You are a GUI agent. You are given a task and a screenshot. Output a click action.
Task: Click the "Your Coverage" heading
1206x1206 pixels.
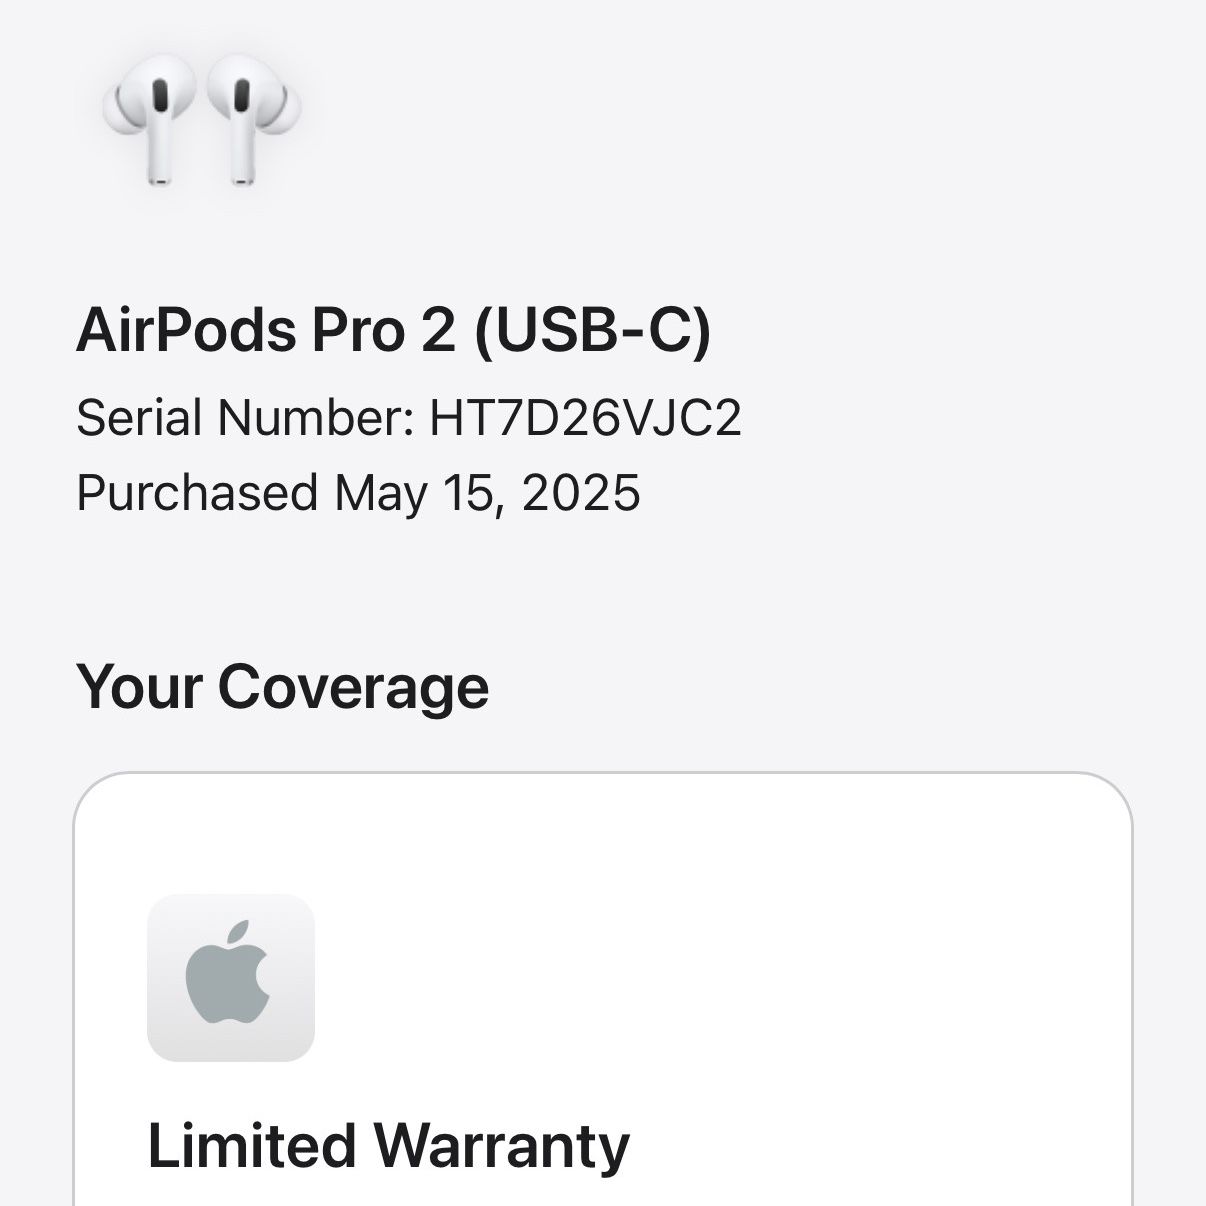coord(283,687)
